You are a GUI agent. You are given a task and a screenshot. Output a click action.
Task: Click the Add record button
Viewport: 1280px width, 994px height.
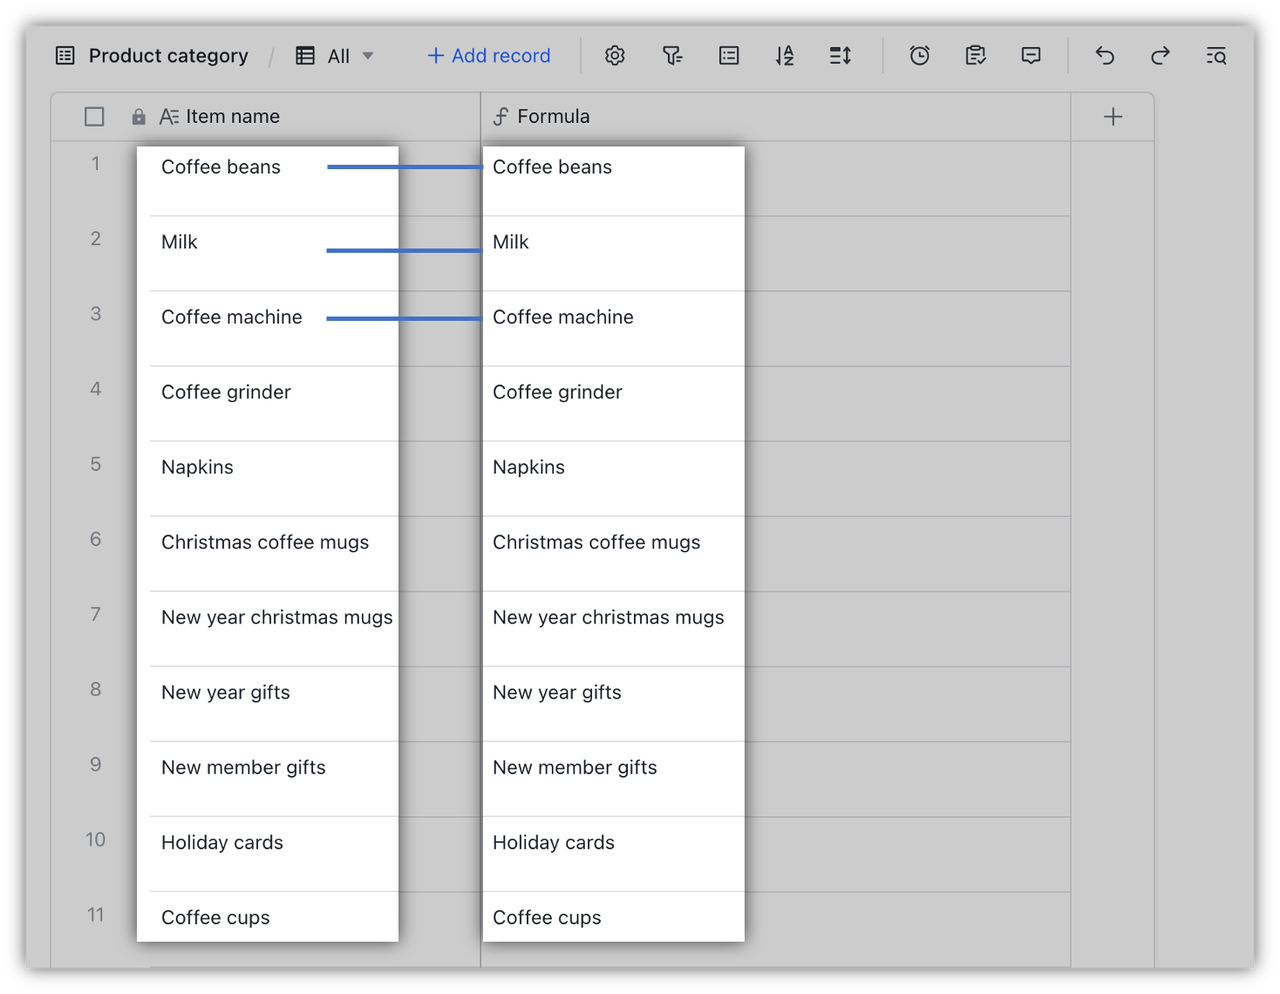pos(489,56)
